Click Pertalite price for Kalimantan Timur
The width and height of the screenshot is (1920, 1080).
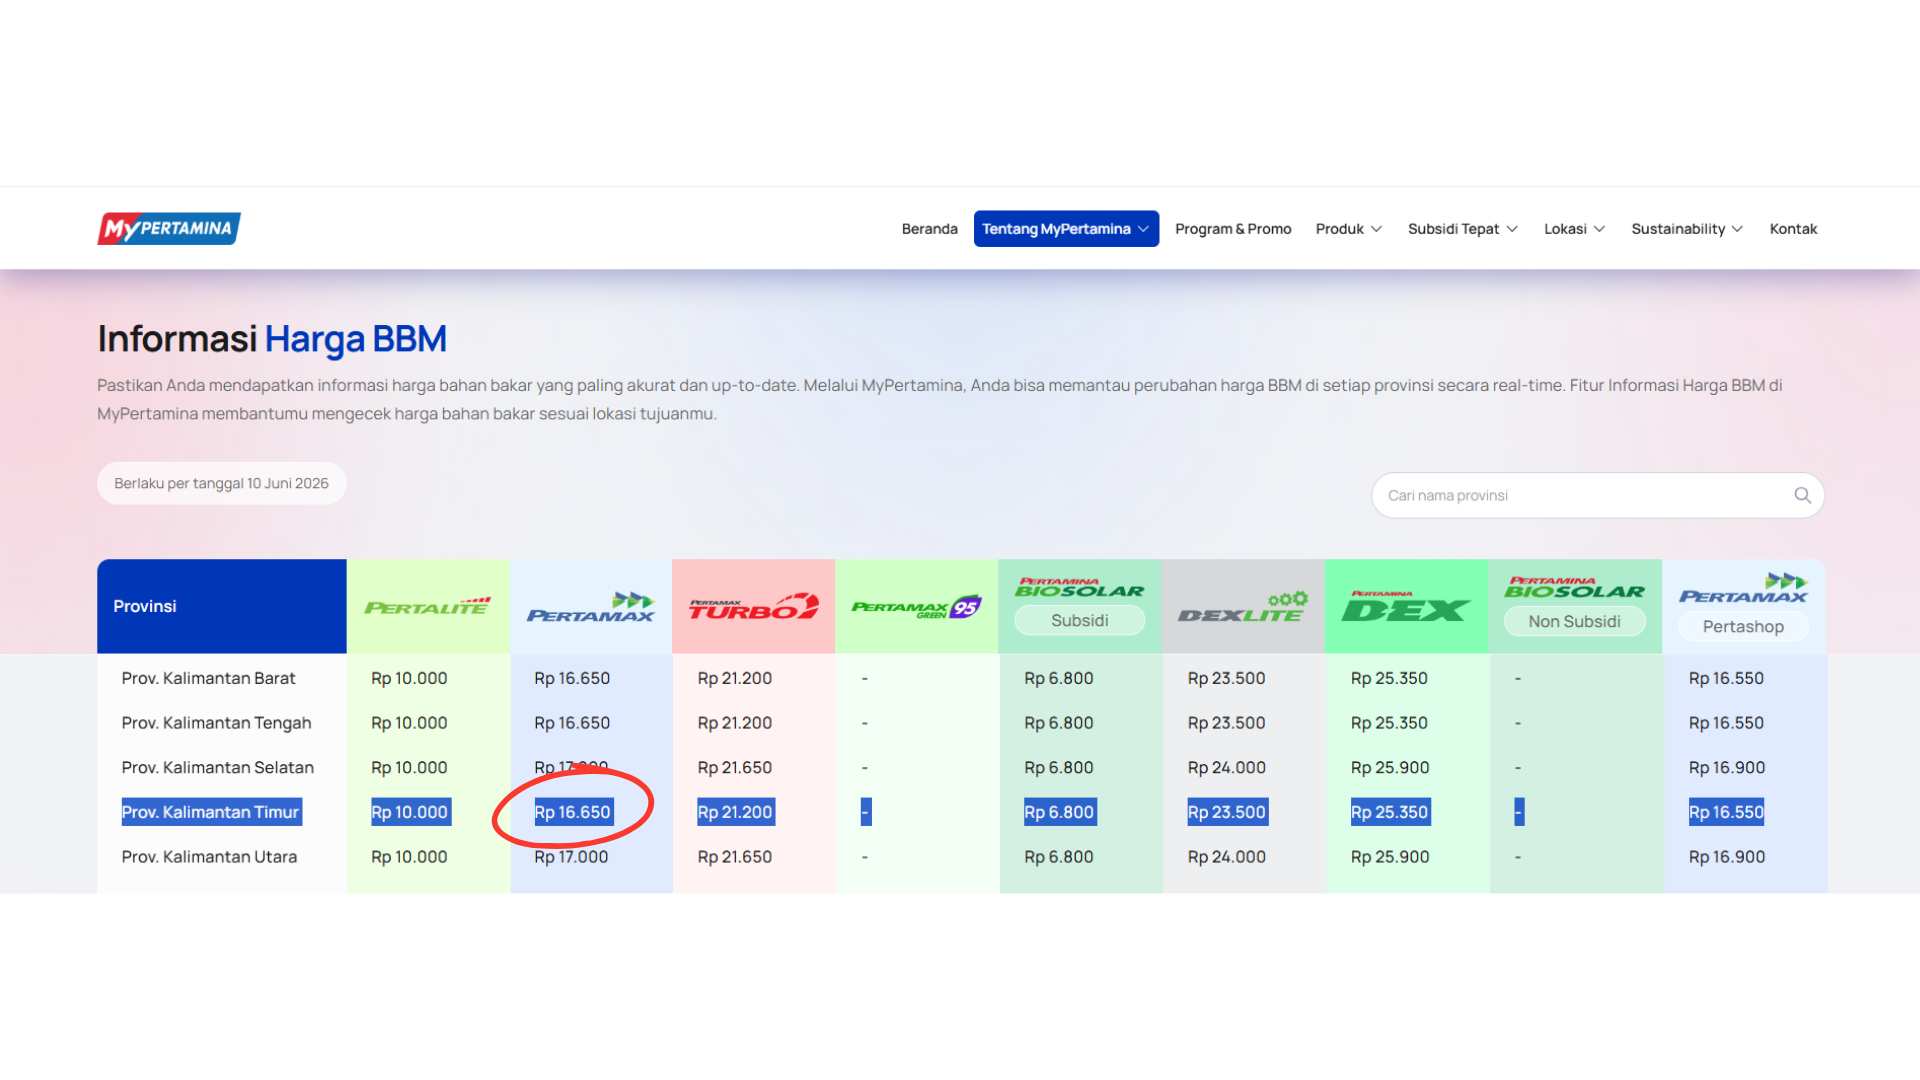(411, 812)
